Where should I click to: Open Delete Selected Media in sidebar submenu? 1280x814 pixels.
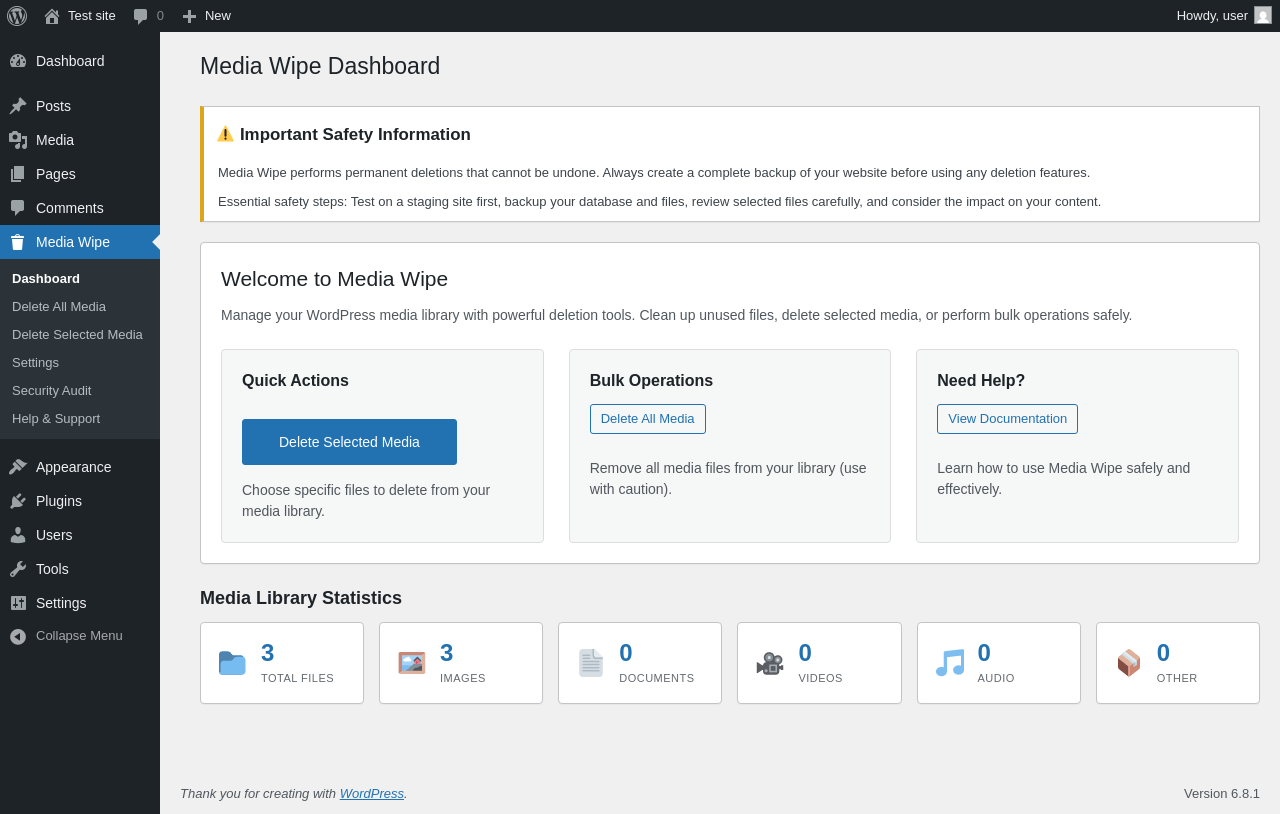[77, 334]
